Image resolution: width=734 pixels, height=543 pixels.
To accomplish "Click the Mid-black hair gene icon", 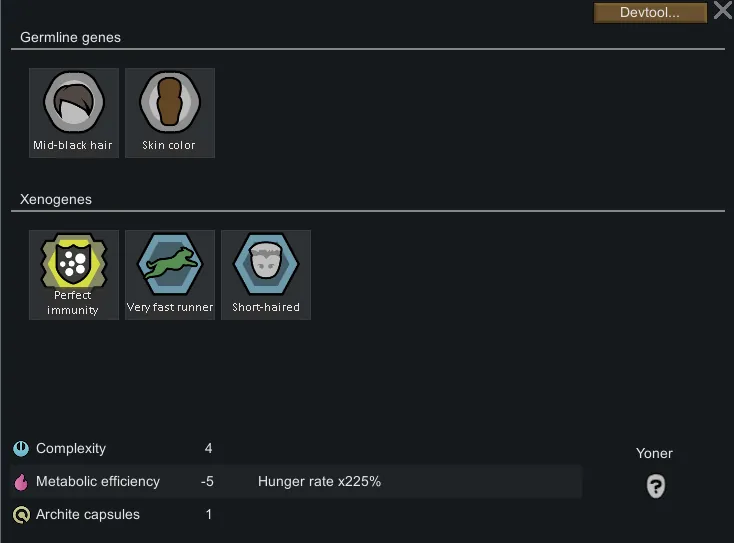I will (x=73, y=104).
